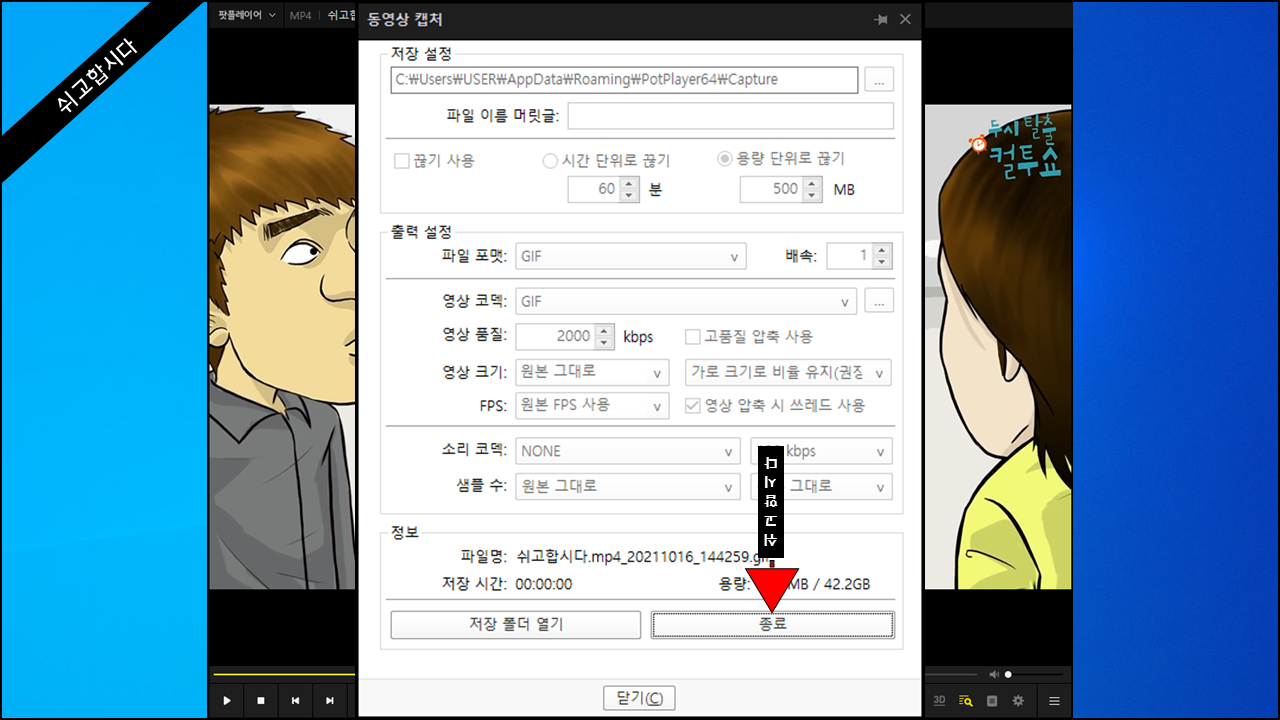Click the 종료 button to stop capture

(773, 624)
